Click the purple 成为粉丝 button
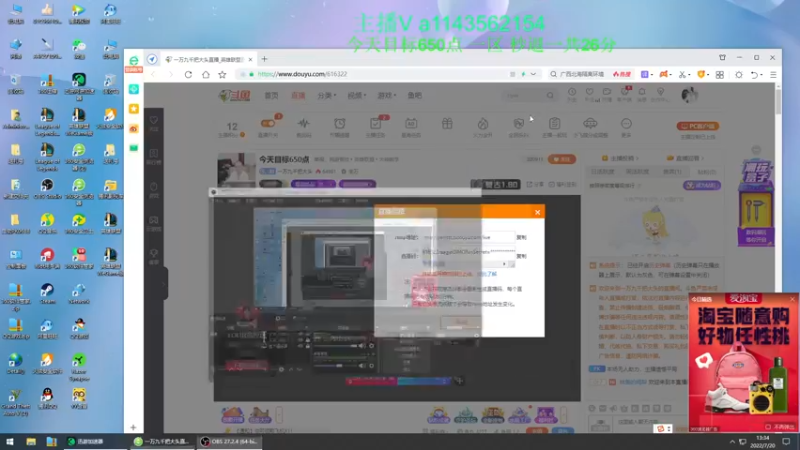The width and height of the screenshot is (800, 450). (702, 185)
